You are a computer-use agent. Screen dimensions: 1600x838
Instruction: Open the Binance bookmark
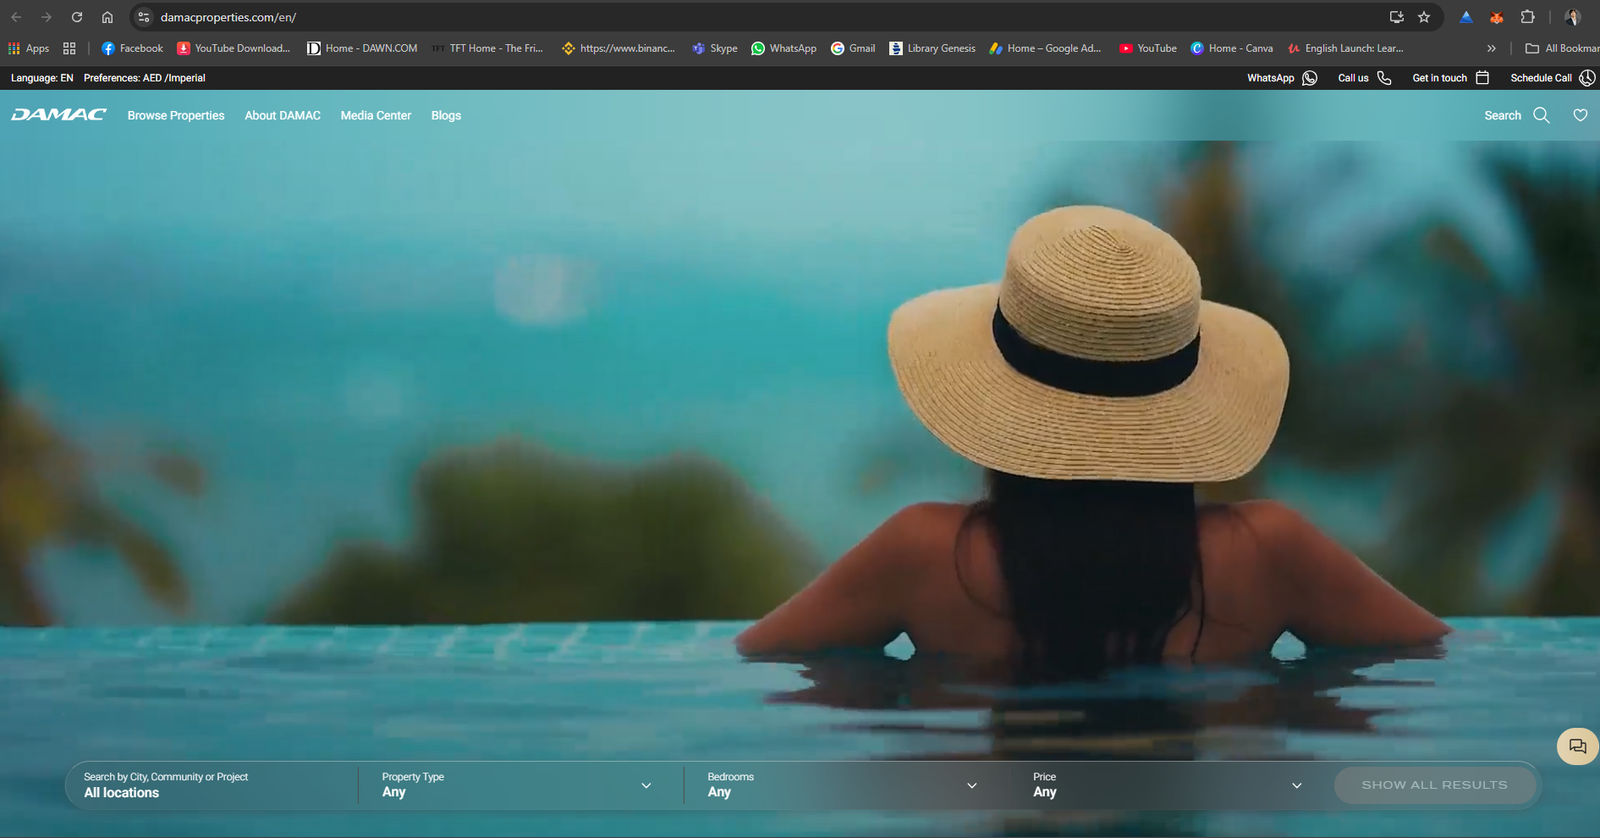point(619,48)
